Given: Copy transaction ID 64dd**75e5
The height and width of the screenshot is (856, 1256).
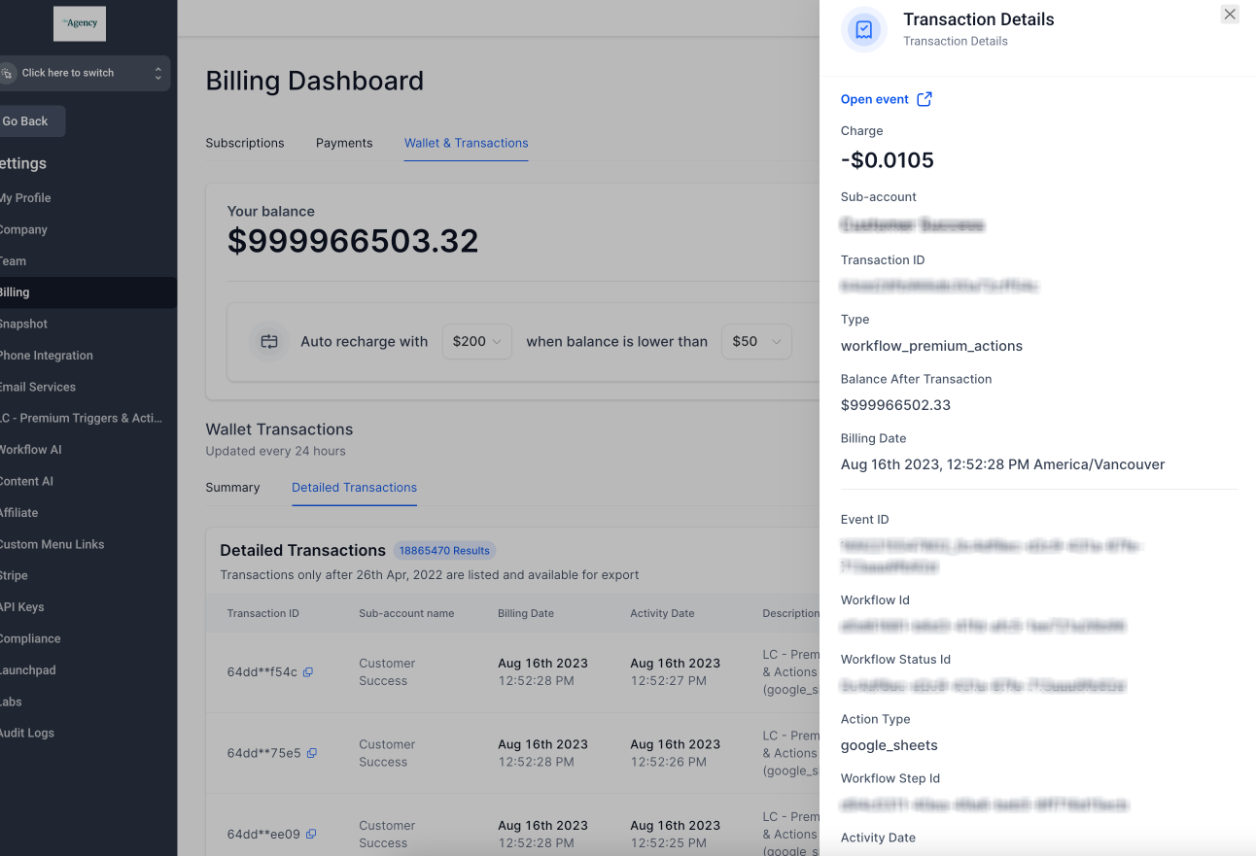Looking at the screenshot, I should (x=311, y=753).
